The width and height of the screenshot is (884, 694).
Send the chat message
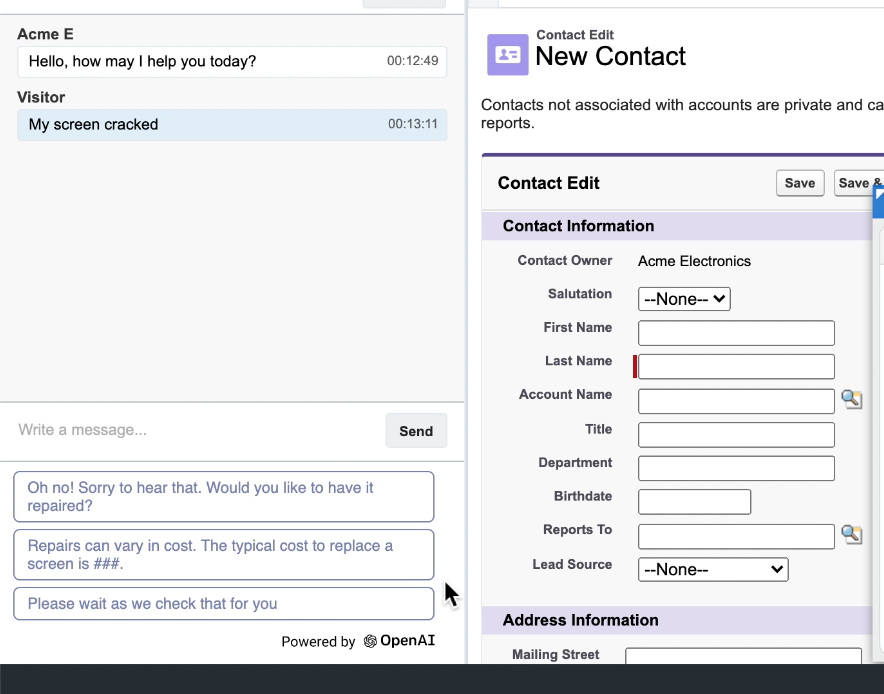click(x=416, y=431)
